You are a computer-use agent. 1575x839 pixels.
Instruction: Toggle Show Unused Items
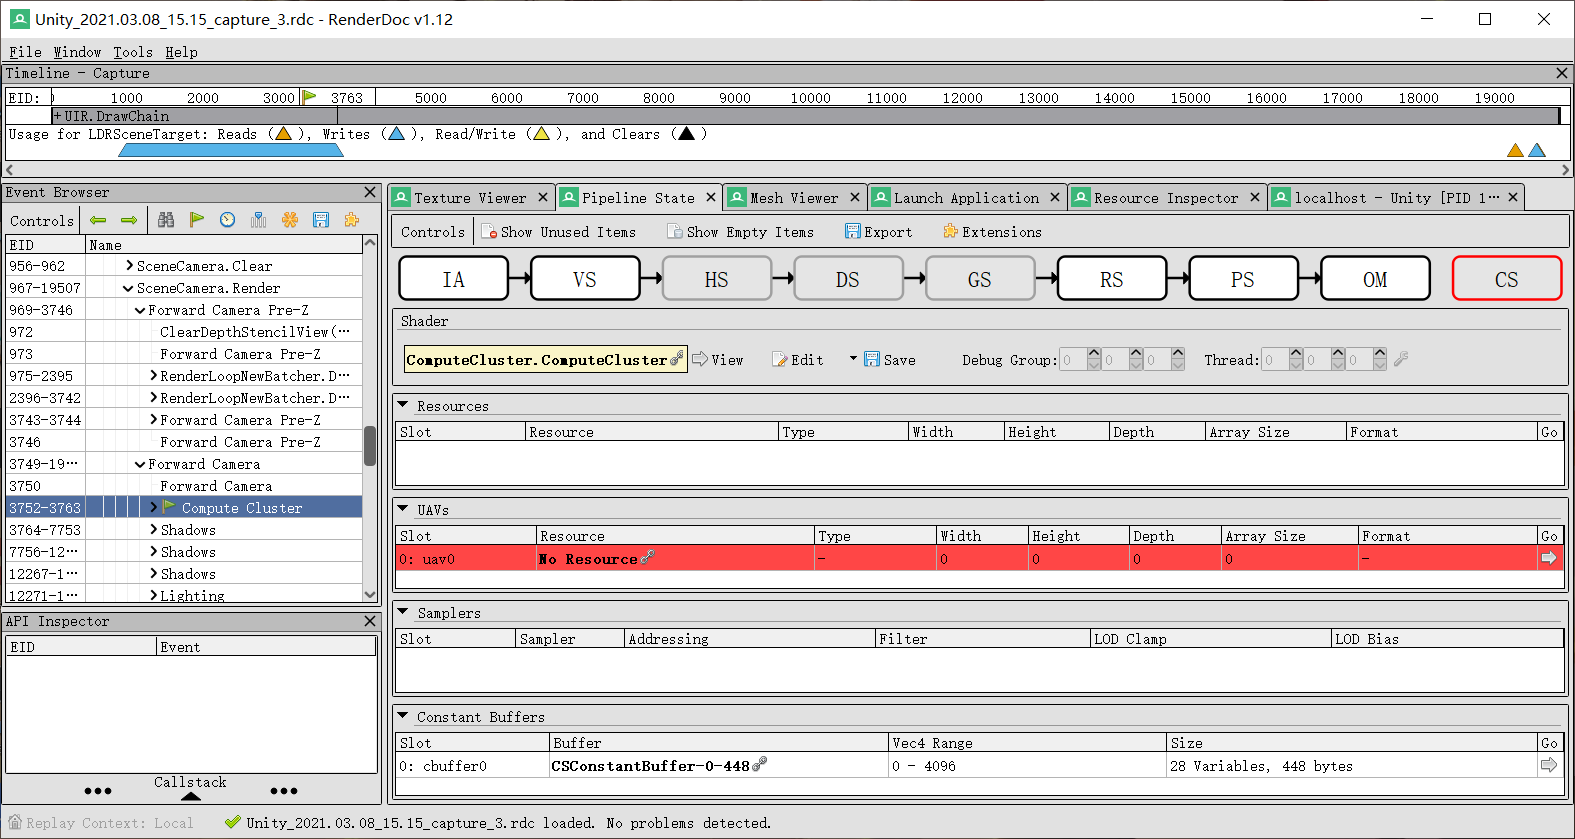[558, 232]
